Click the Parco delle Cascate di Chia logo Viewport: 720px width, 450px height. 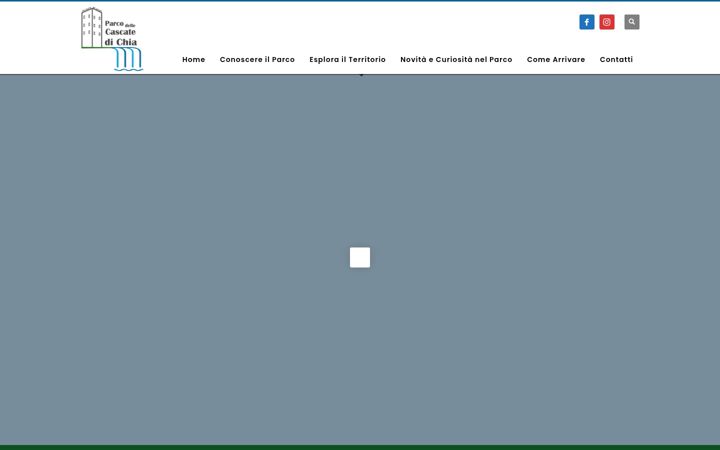tap(112, 39)
